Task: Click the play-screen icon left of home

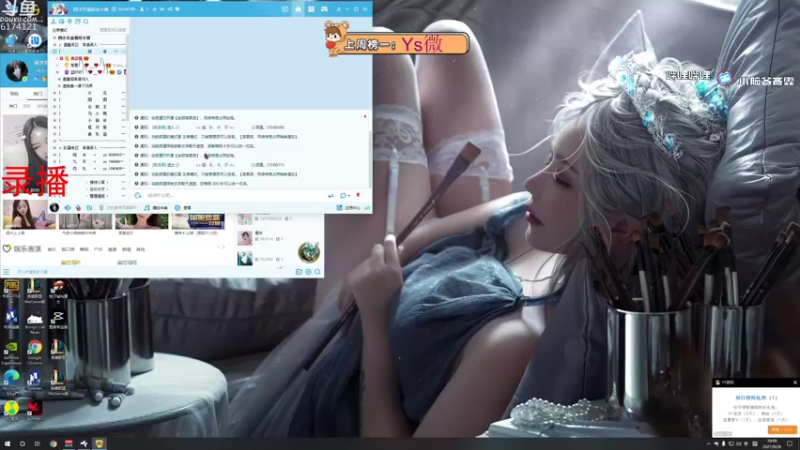Action: [285, 9]
